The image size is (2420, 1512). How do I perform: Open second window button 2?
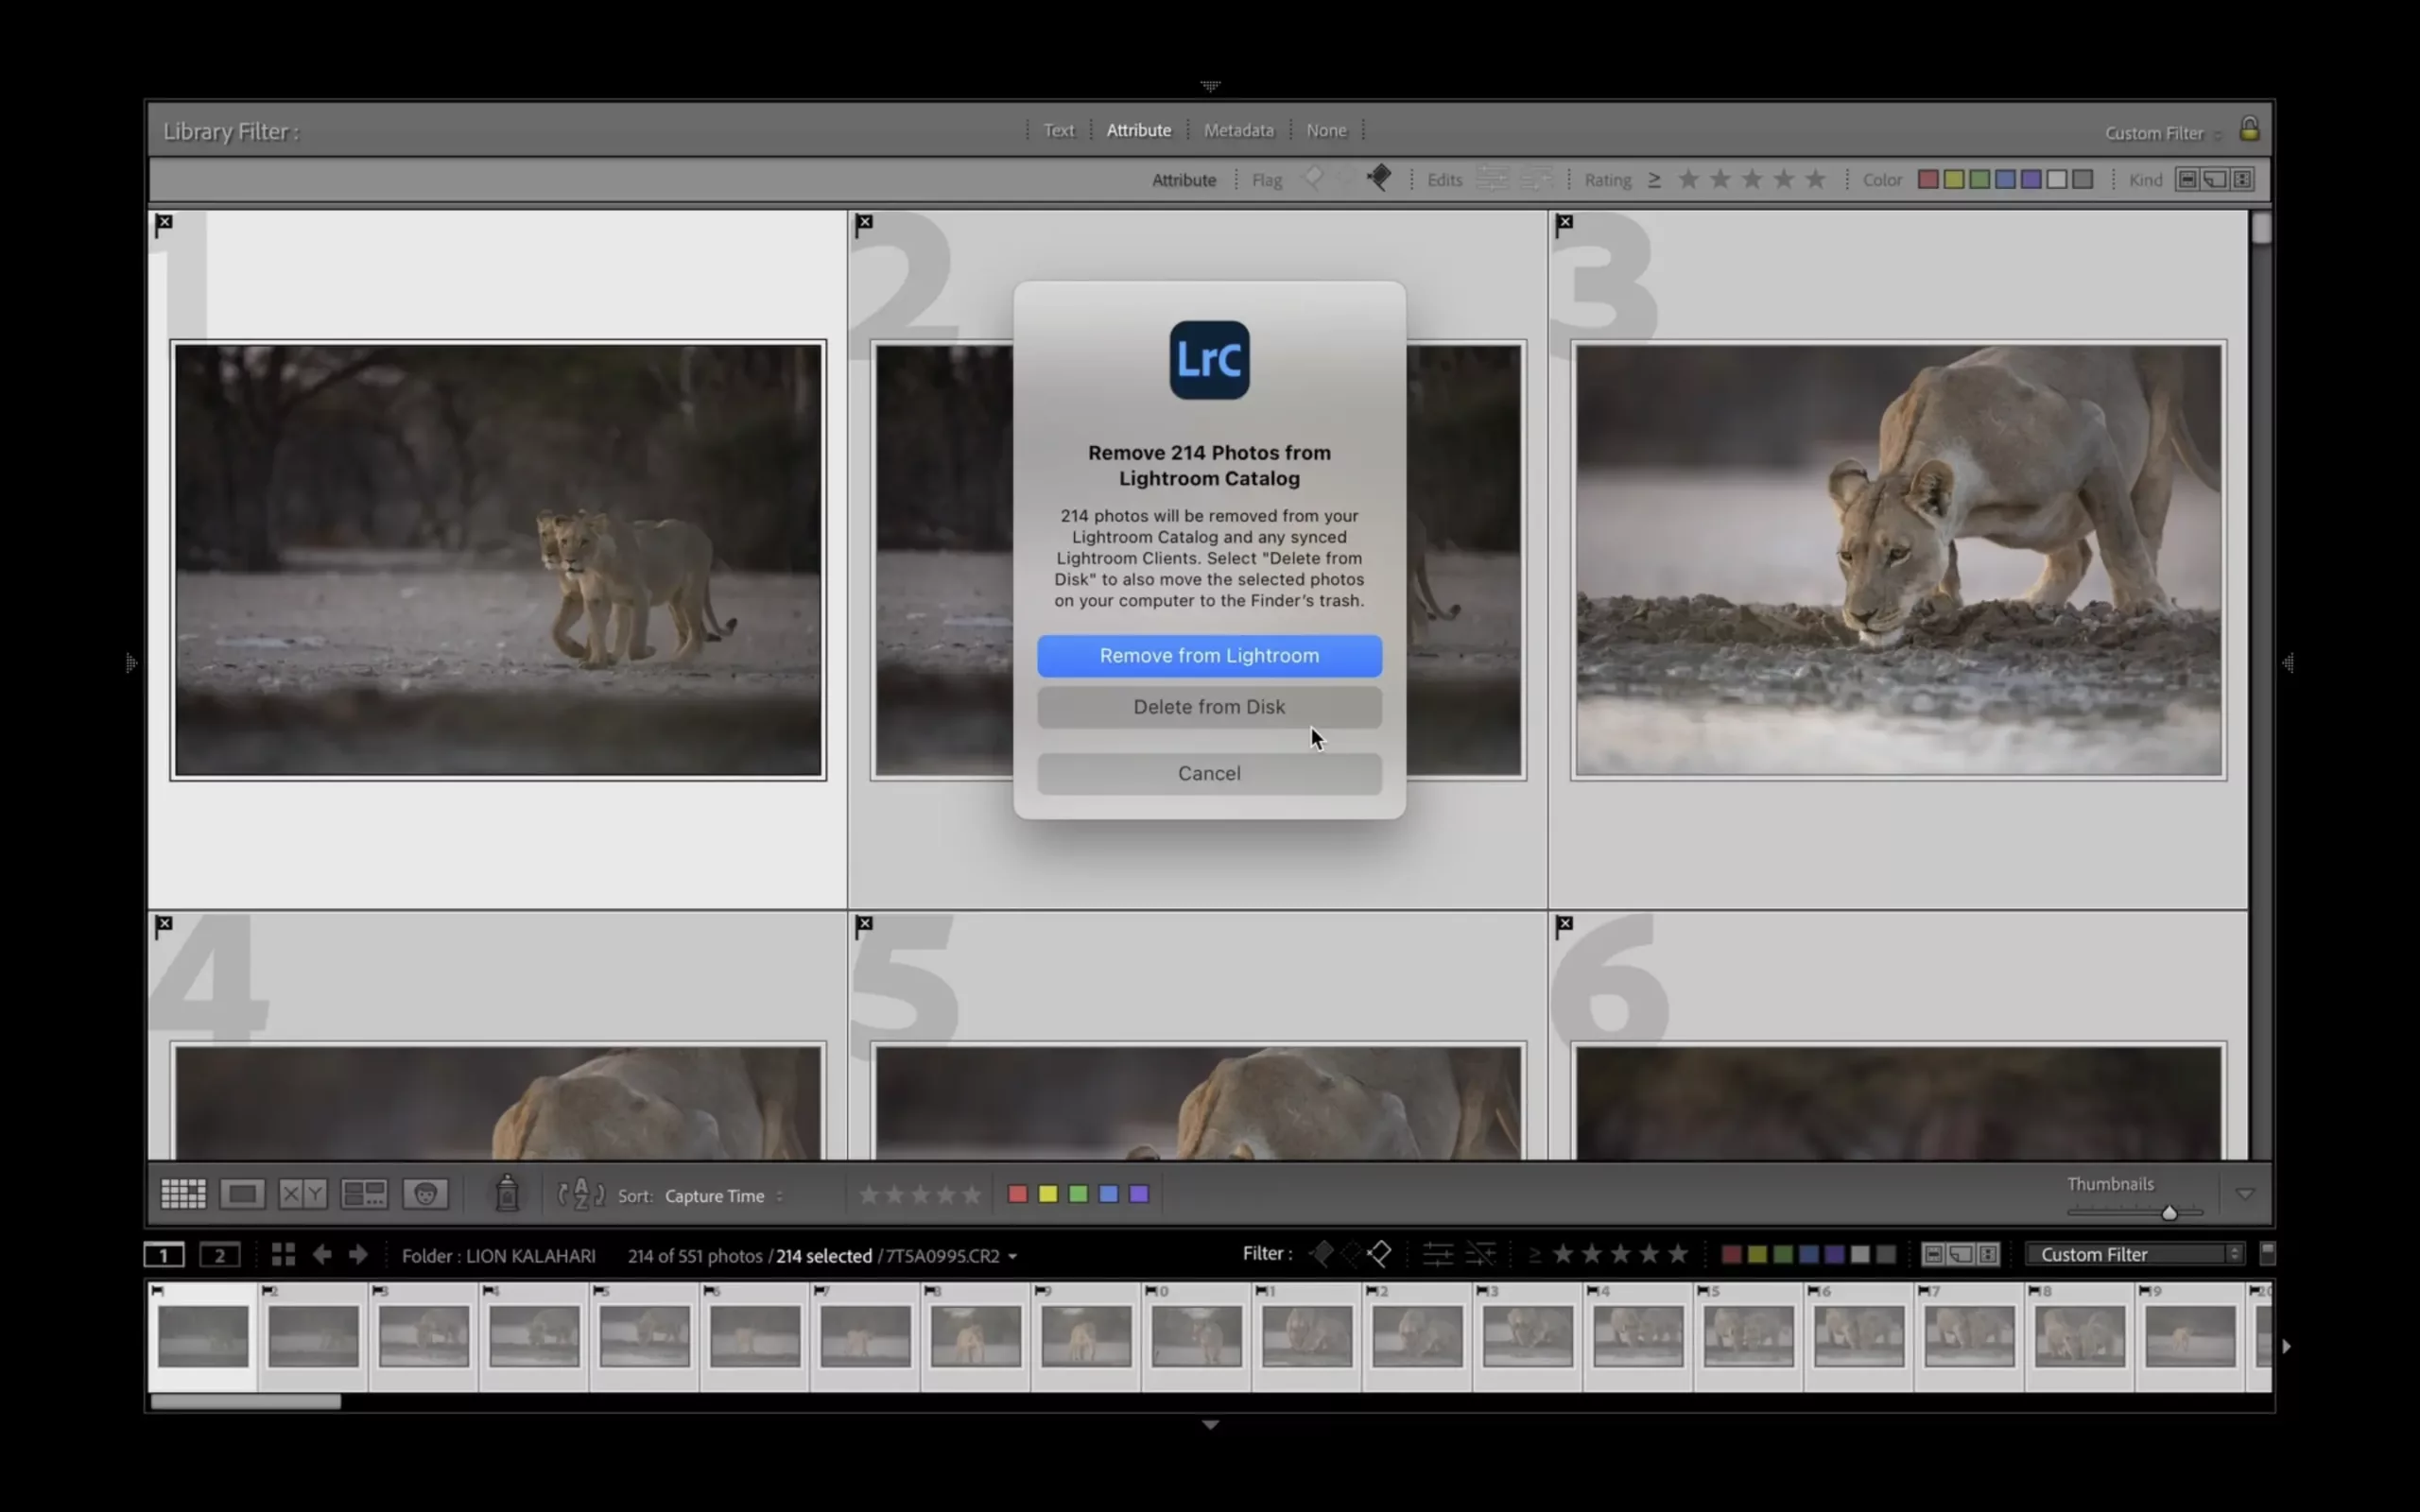tap(220, 1254)
